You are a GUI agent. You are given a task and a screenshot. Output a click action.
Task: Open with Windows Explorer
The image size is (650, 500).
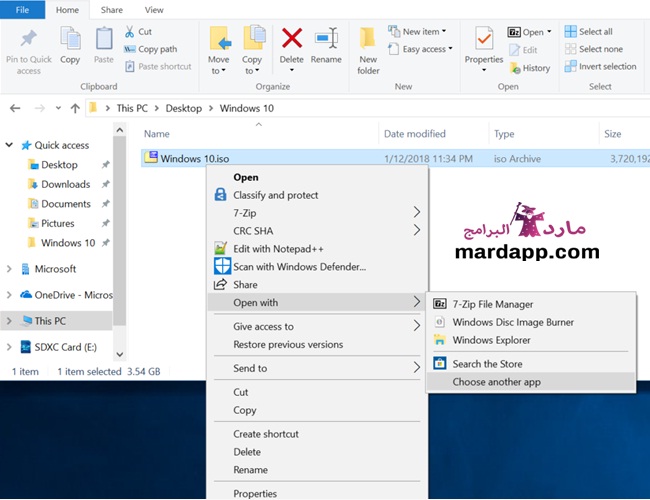tap(491, 340)
